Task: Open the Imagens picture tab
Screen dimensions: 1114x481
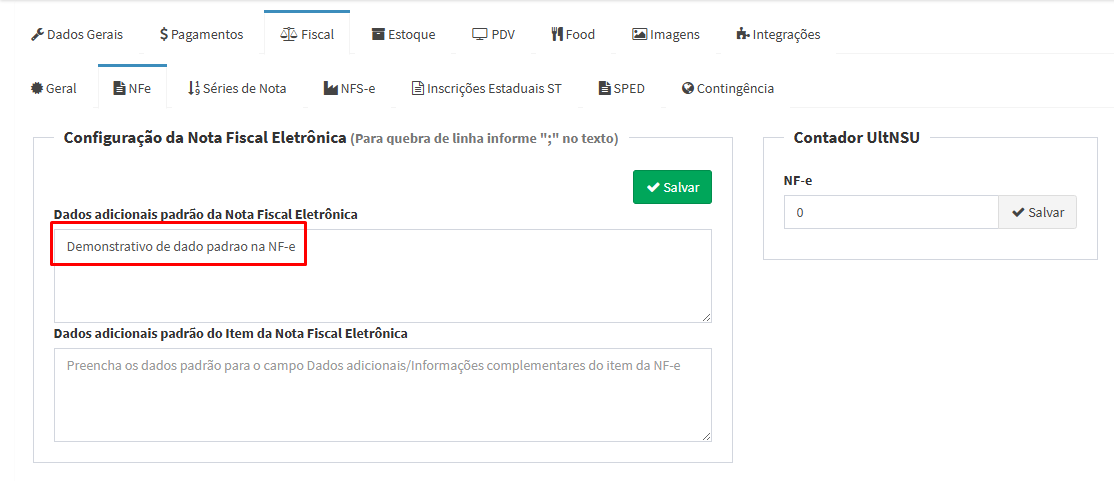Action: [x=665, y=34]
